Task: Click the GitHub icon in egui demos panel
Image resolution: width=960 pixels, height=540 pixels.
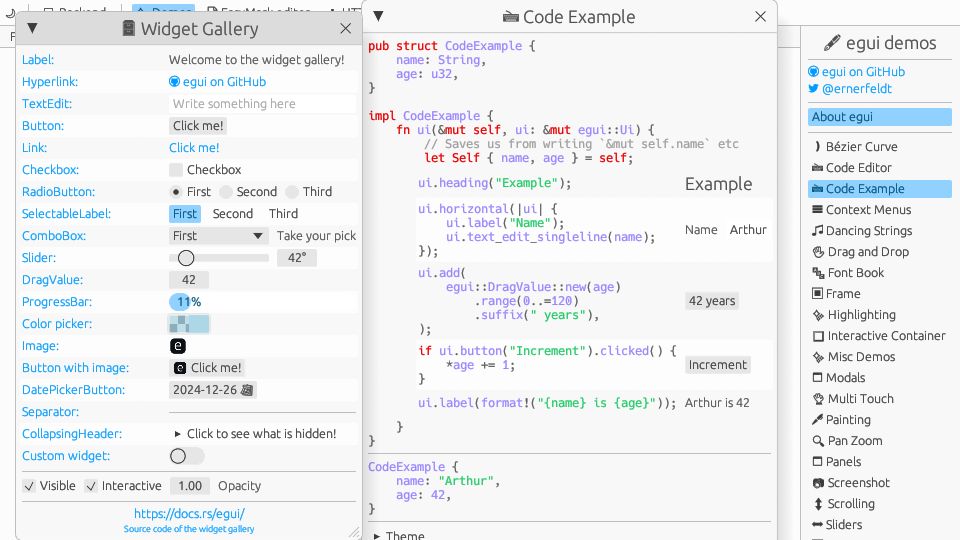Action: (x=813, y=72)
